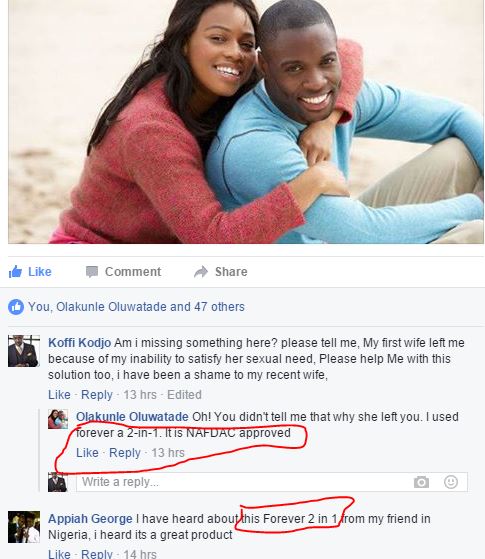Open Koffi Kodjo's profile picture
Image resolution: width=485 pixels, height=559 pixels.
click(24, 351)
